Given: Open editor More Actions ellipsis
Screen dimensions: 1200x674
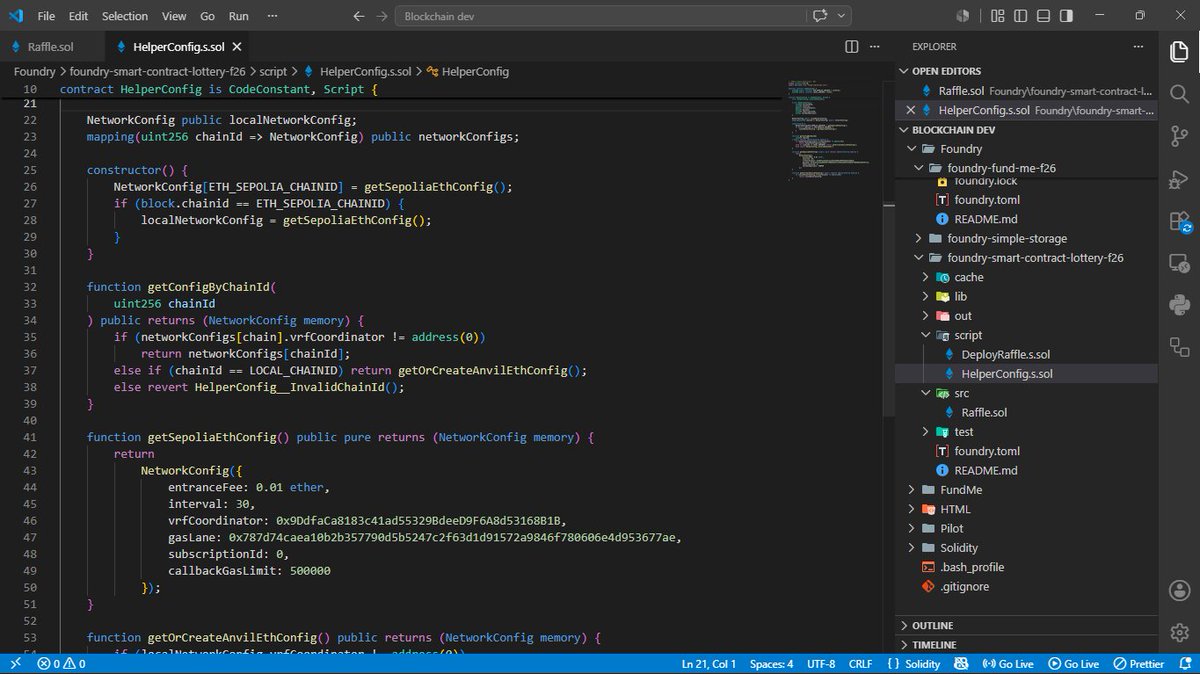Looking at the screenshot, I should (x=877, y=47).
